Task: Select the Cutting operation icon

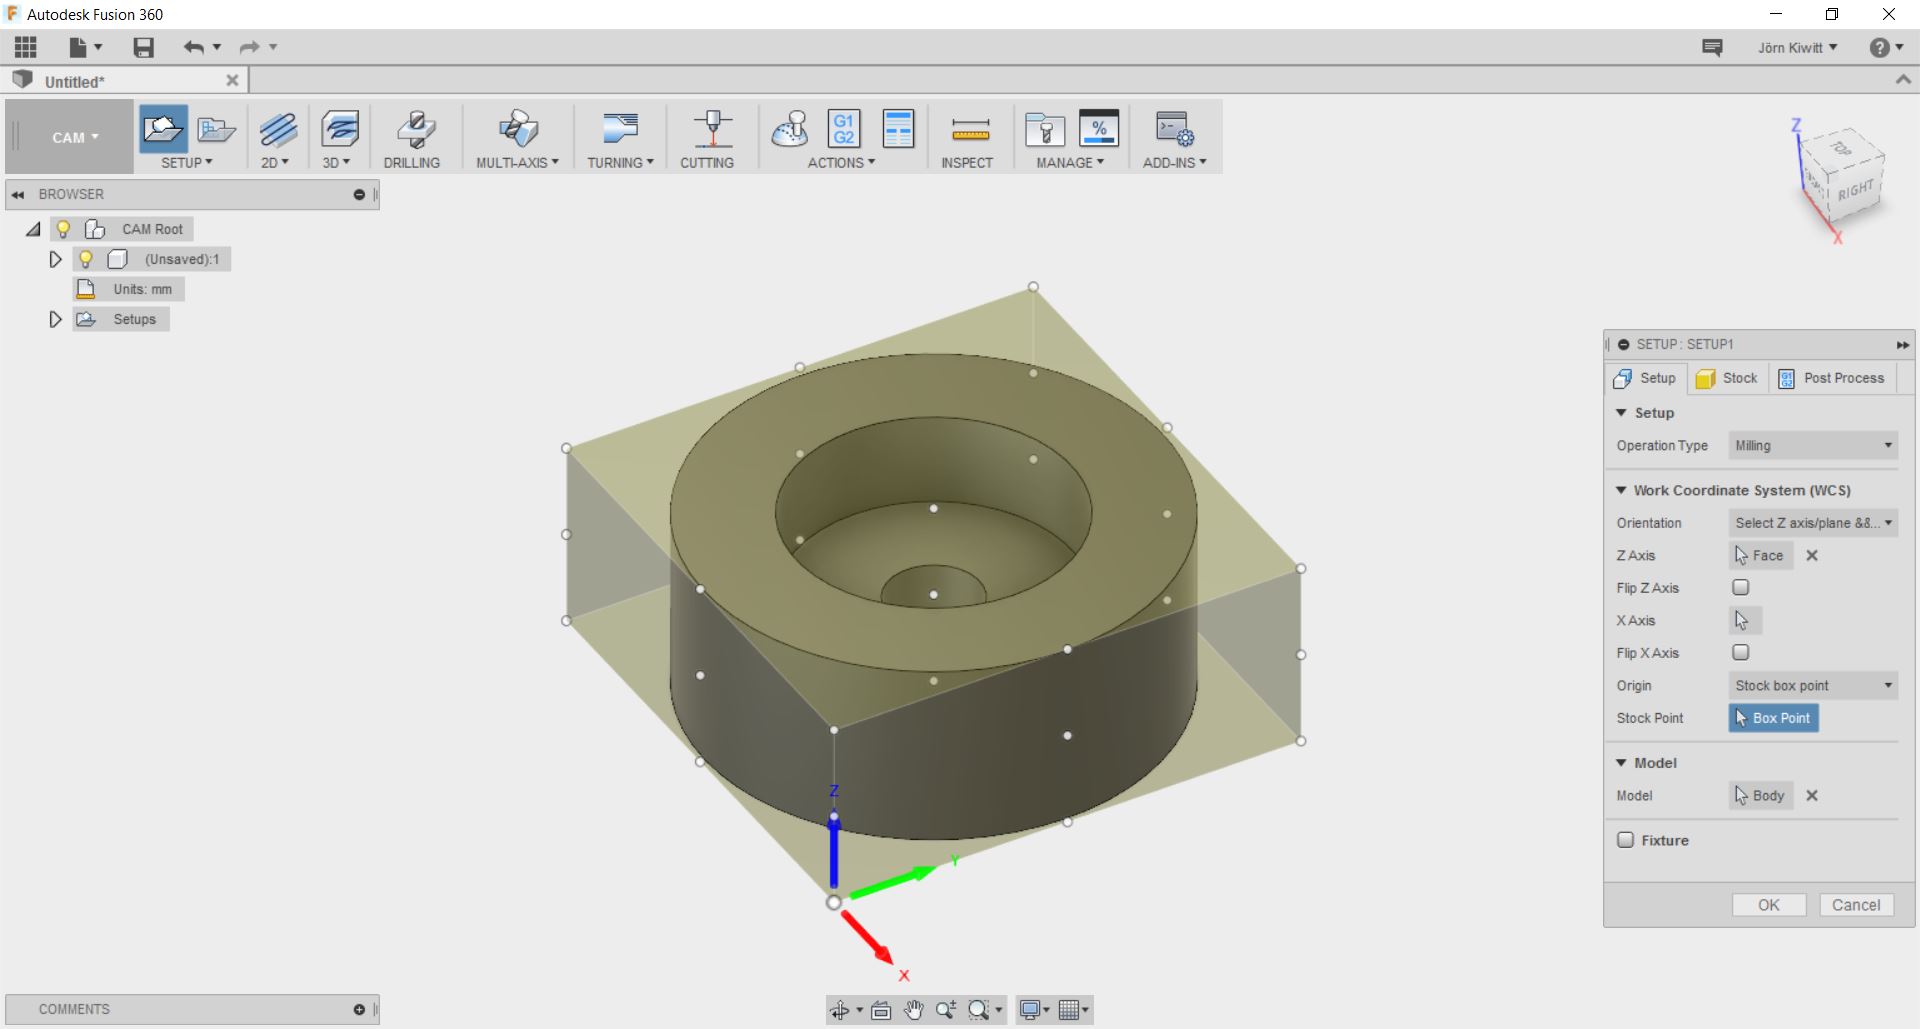Action: click(x=712, y=130)
